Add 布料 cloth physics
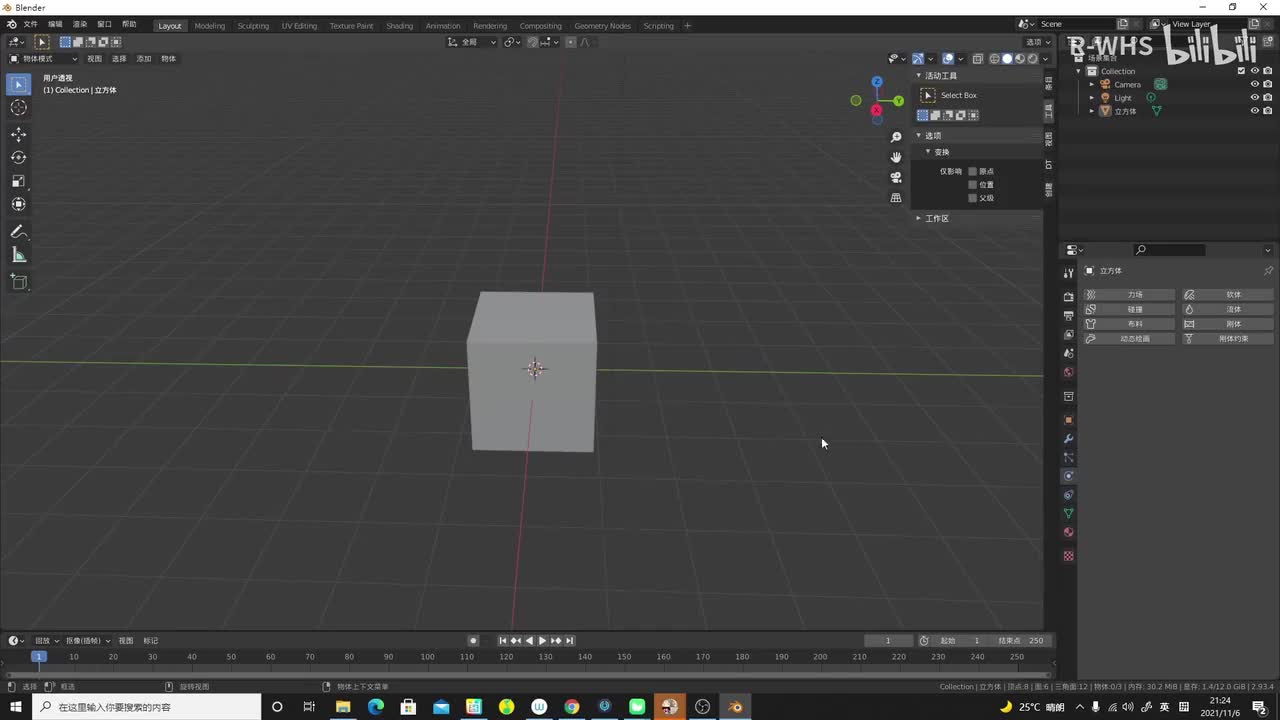This screenshot has width=1280, height=720. [1130, 324]
